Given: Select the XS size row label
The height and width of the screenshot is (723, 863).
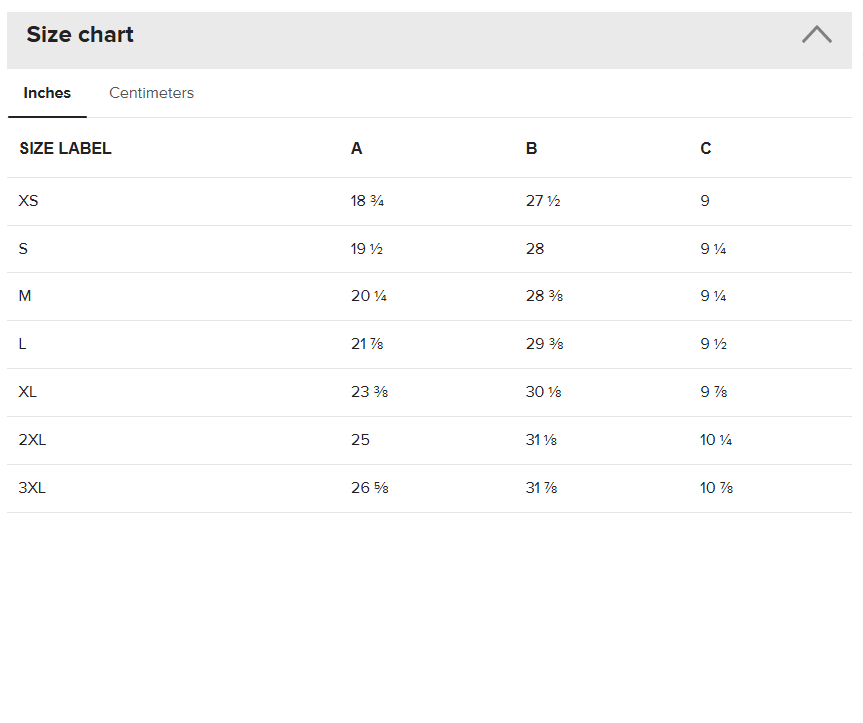Looking at the screenshot, I should (29, 201).
